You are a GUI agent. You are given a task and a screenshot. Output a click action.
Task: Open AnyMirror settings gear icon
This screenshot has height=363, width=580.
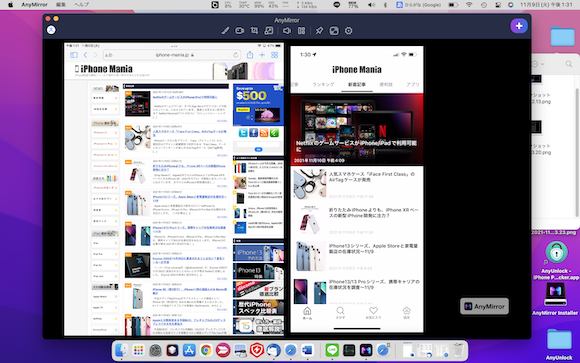tap(348, 31)
